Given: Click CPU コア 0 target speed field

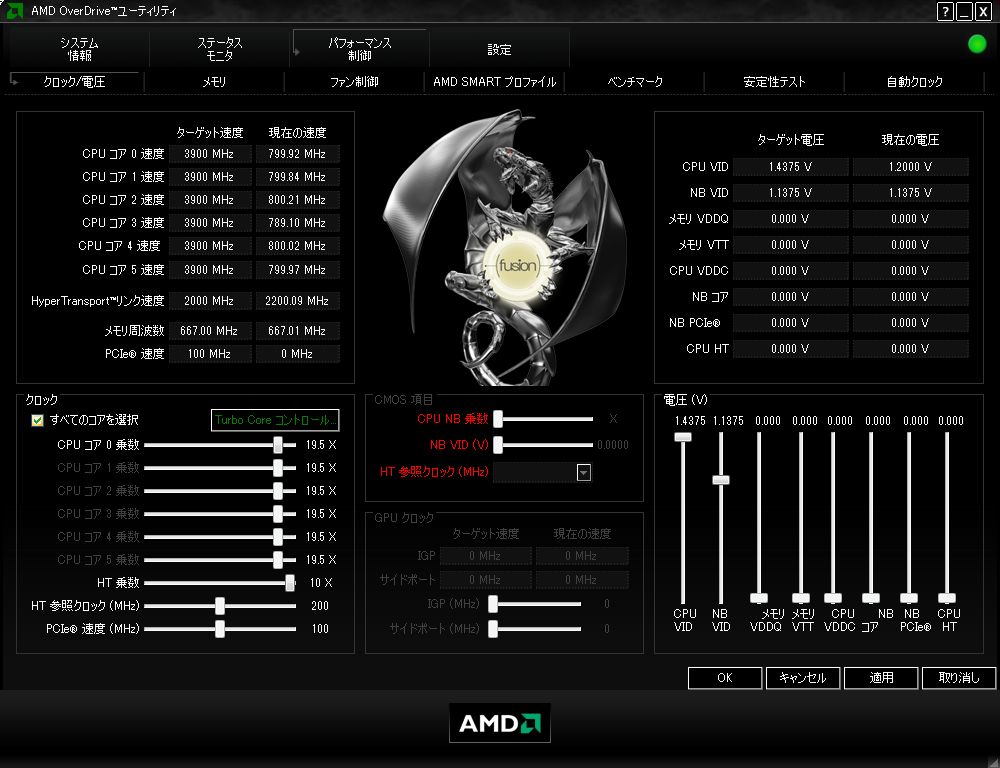Looking at the screenshot, I should click(x=210, y=154).
